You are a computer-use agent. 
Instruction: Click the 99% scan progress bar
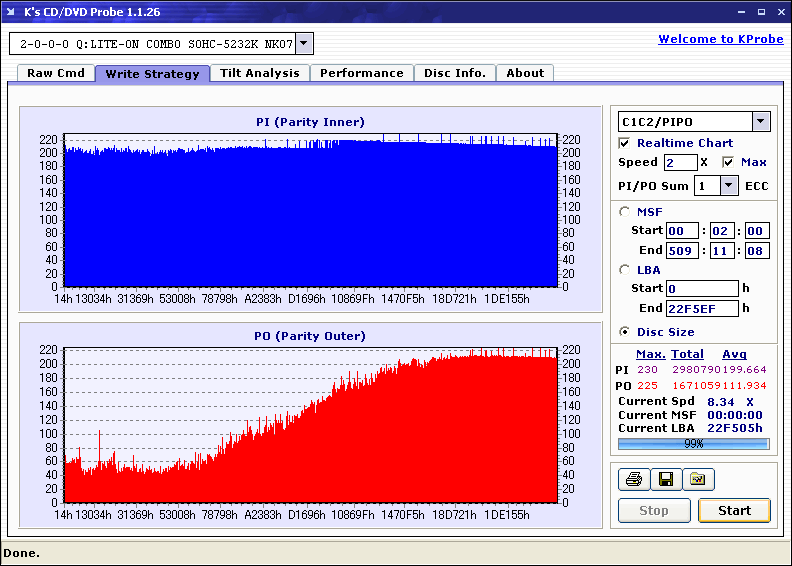click(693, 443)
